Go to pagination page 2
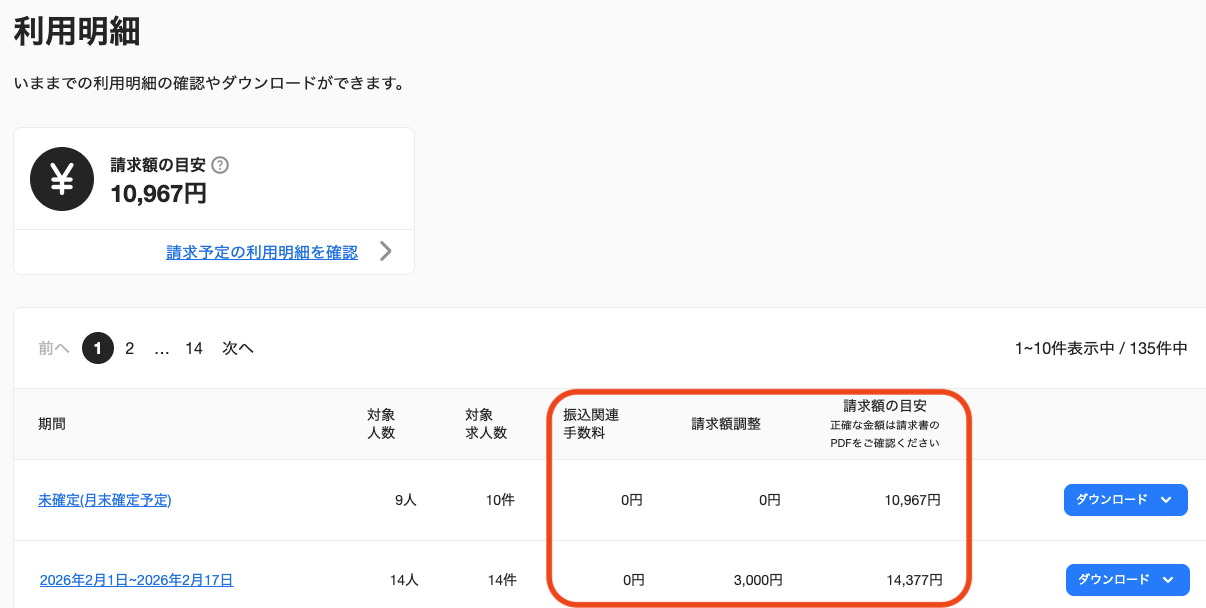 [130, 348]
